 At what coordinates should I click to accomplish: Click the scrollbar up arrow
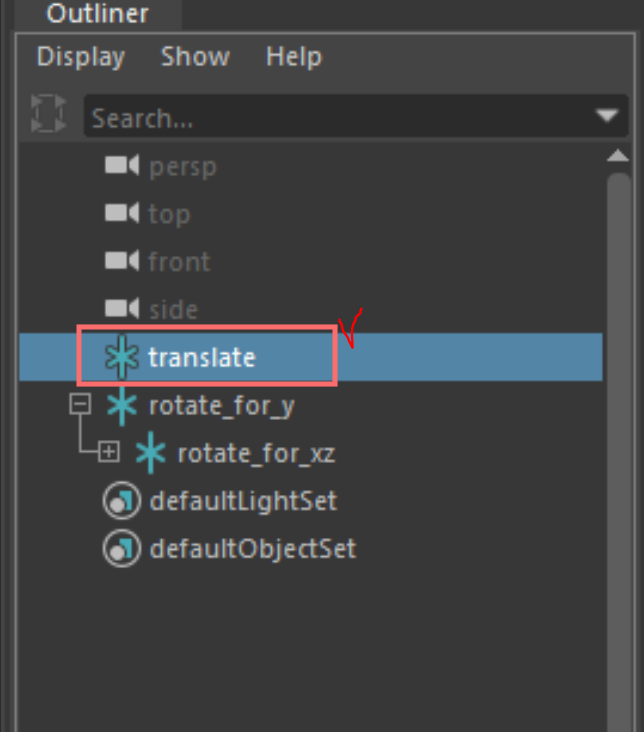(618, 155)
